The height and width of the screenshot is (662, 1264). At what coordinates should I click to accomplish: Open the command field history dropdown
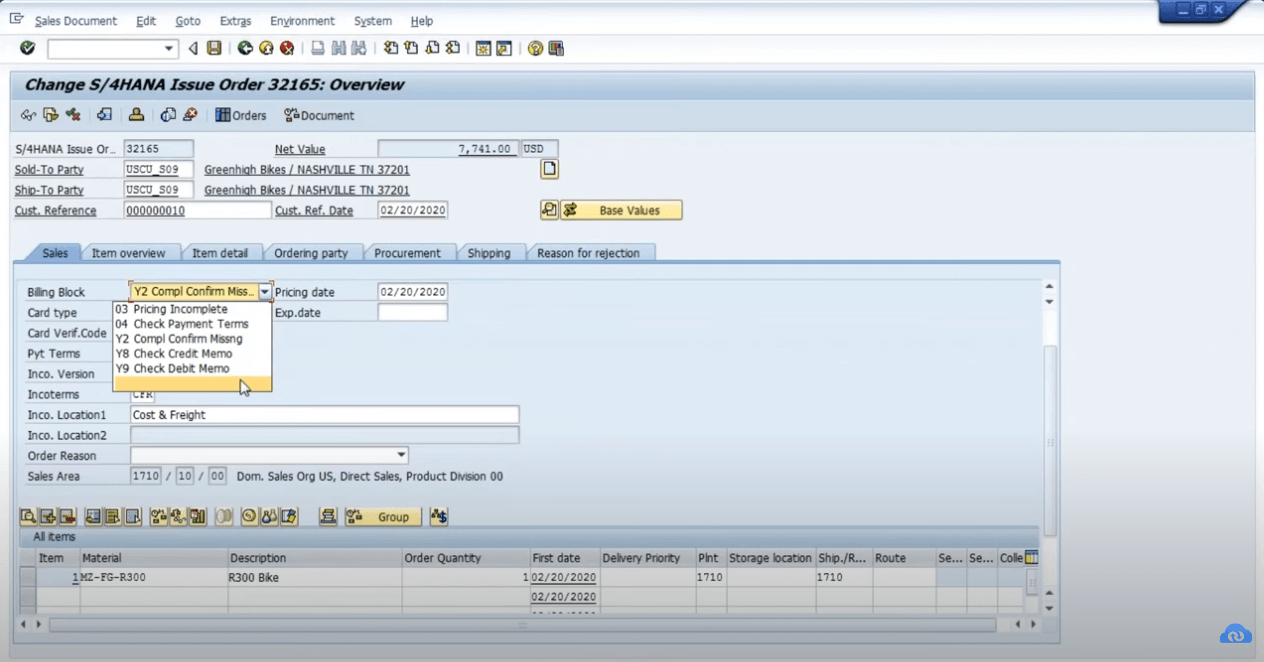169,48
